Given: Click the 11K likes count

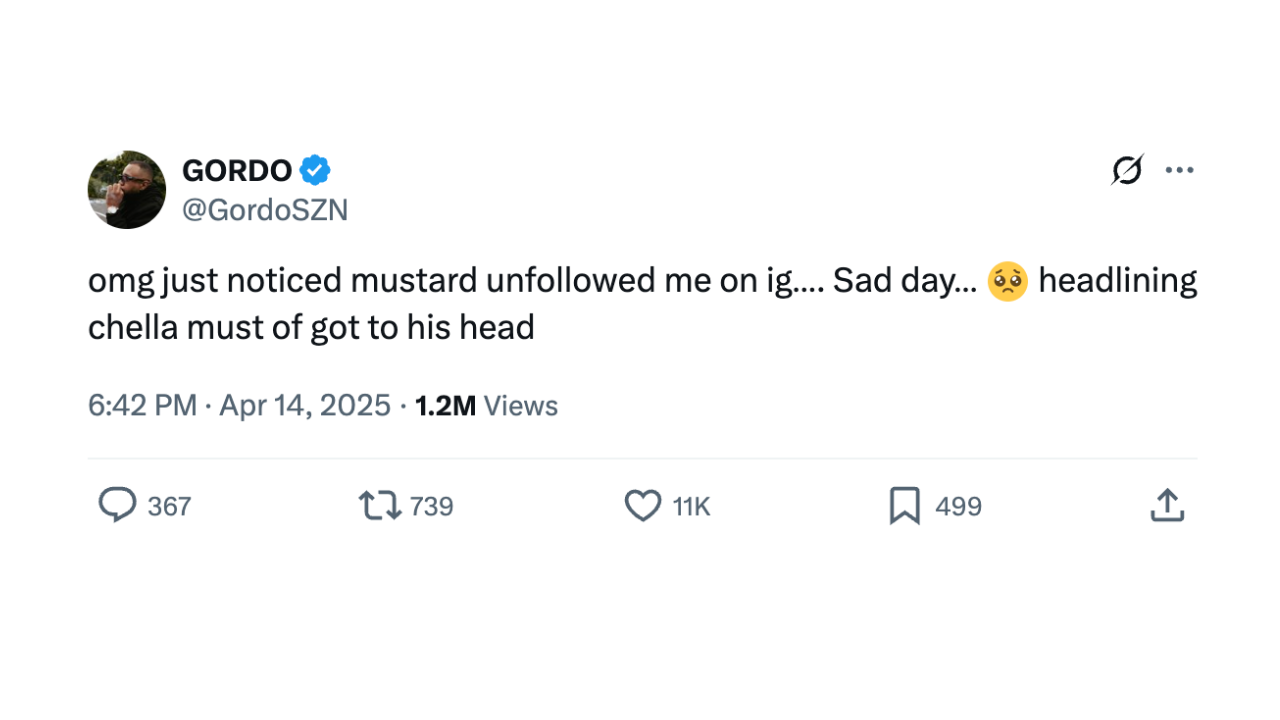Looking at the screenshot, I should pos(691,507).
